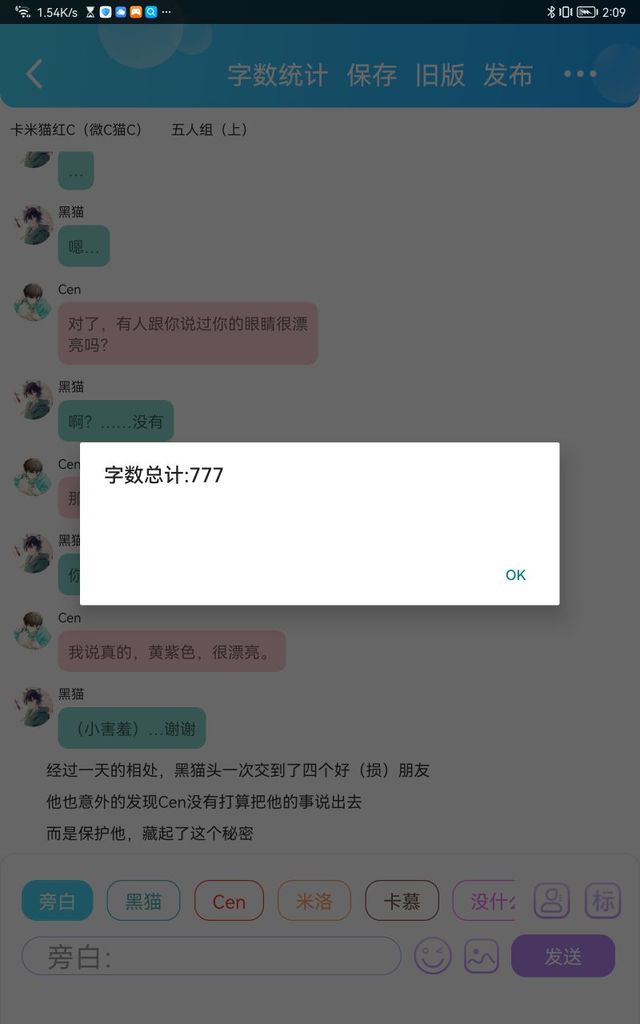Tap the Wi-Fi status icon

tap(22, 12)
